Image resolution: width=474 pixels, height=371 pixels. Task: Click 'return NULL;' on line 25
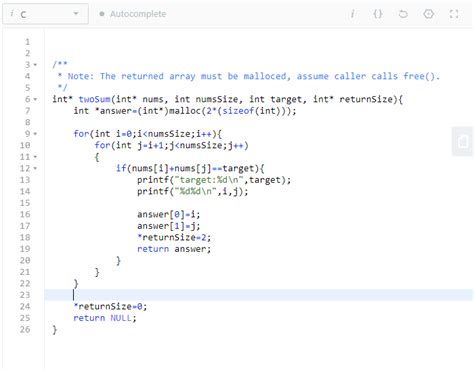[105, 318]
